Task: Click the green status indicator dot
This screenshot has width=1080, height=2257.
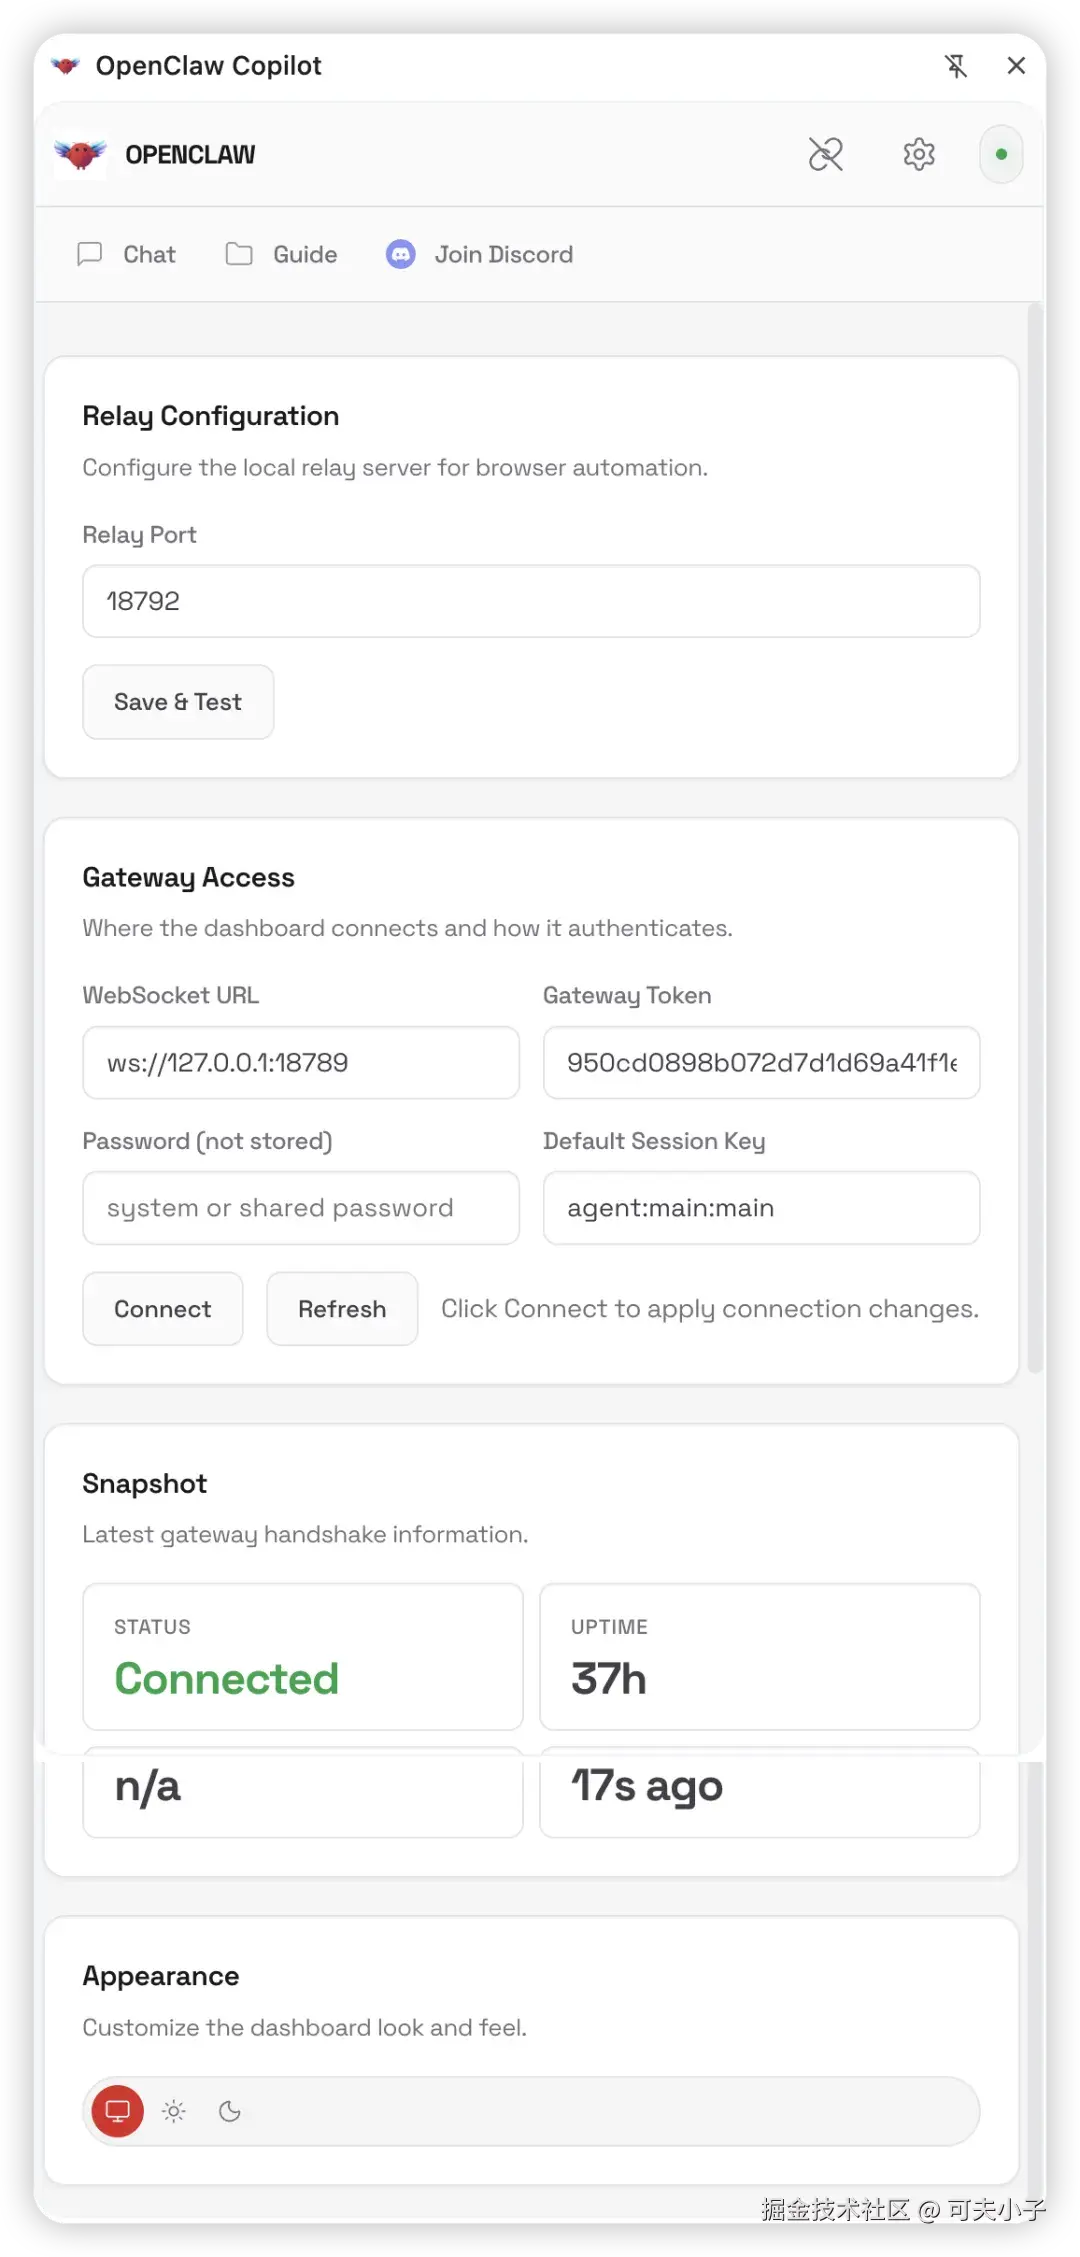Action: click(1001, 155)
